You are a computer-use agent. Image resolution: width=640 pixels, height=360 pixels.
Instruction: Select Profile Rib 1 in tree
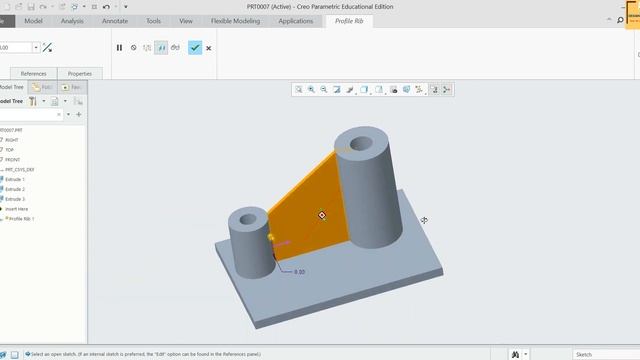pos(21,219)
